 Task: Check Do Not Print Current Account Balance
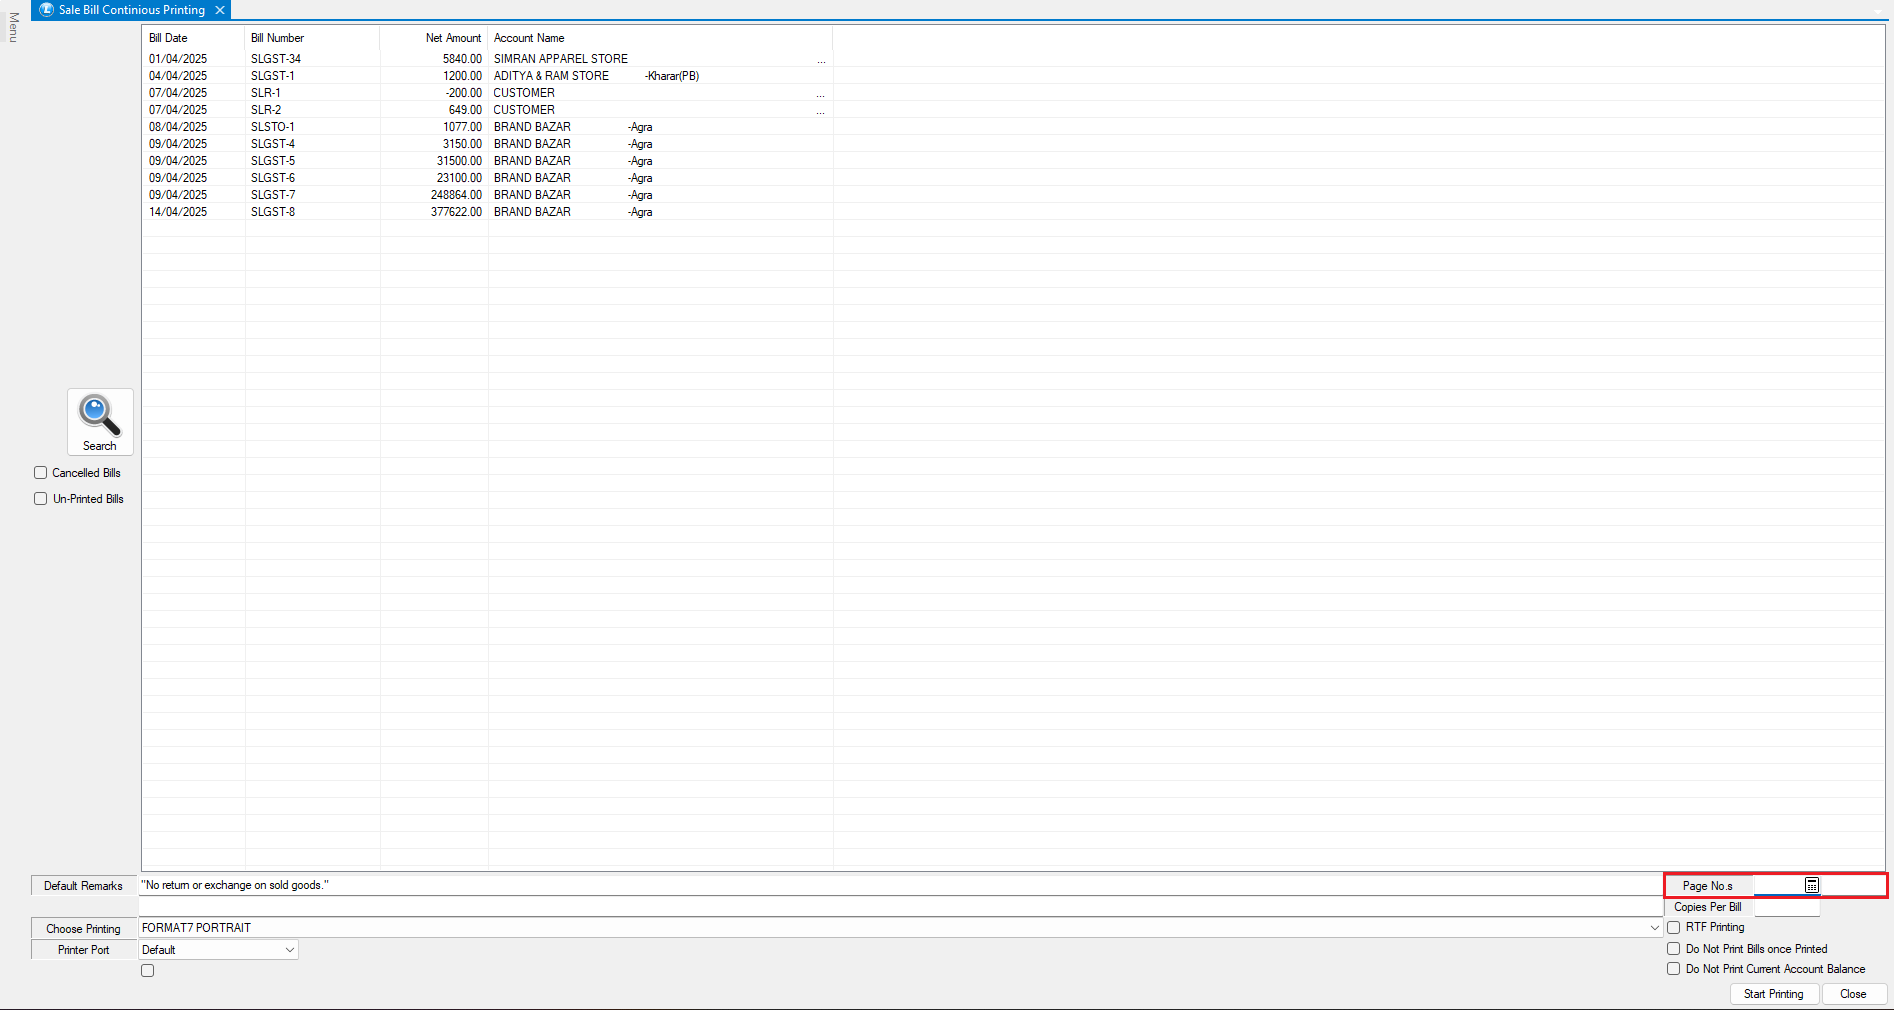[x=1673, y=969]
